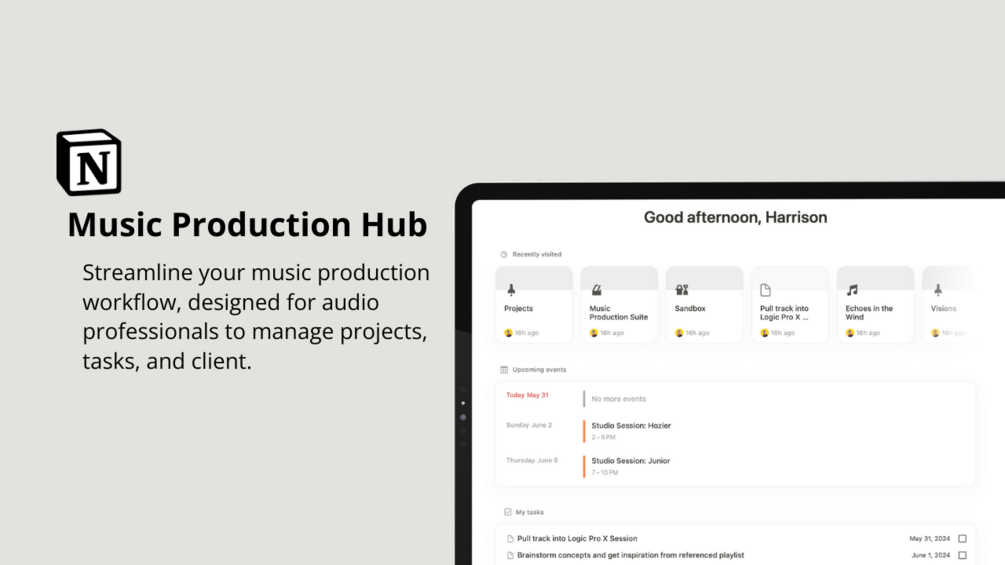Click Thursday June 6 date label
Viewport: 1005px width, 565px height.
531,461
